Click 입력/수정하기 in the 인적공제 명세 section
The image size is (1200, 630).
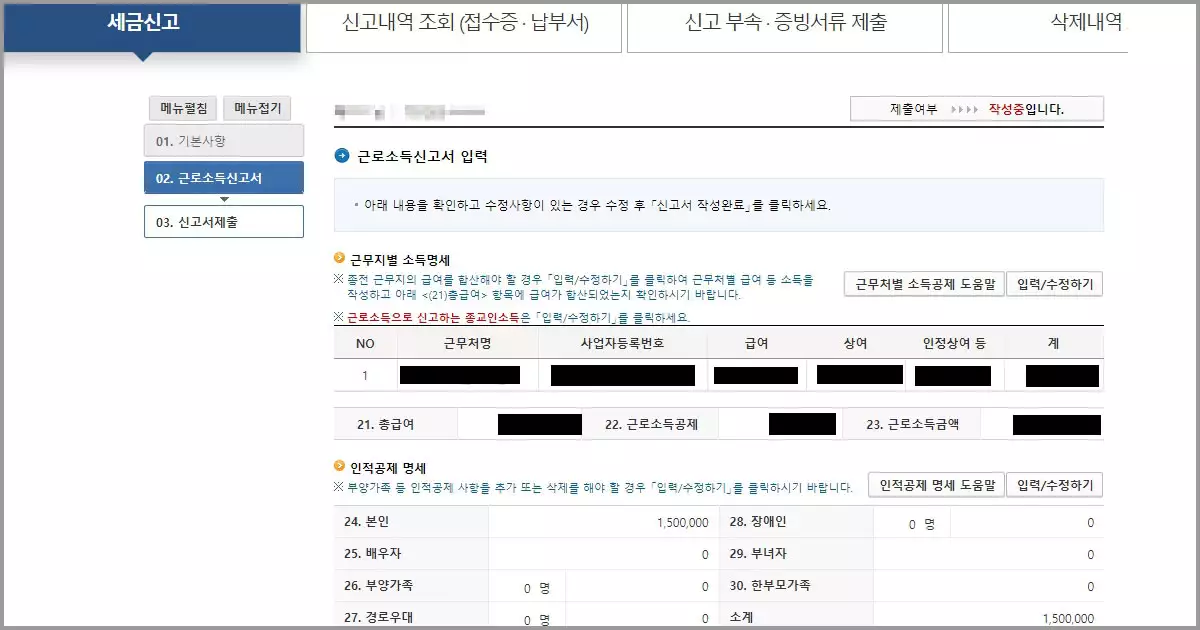[1055, 484]
